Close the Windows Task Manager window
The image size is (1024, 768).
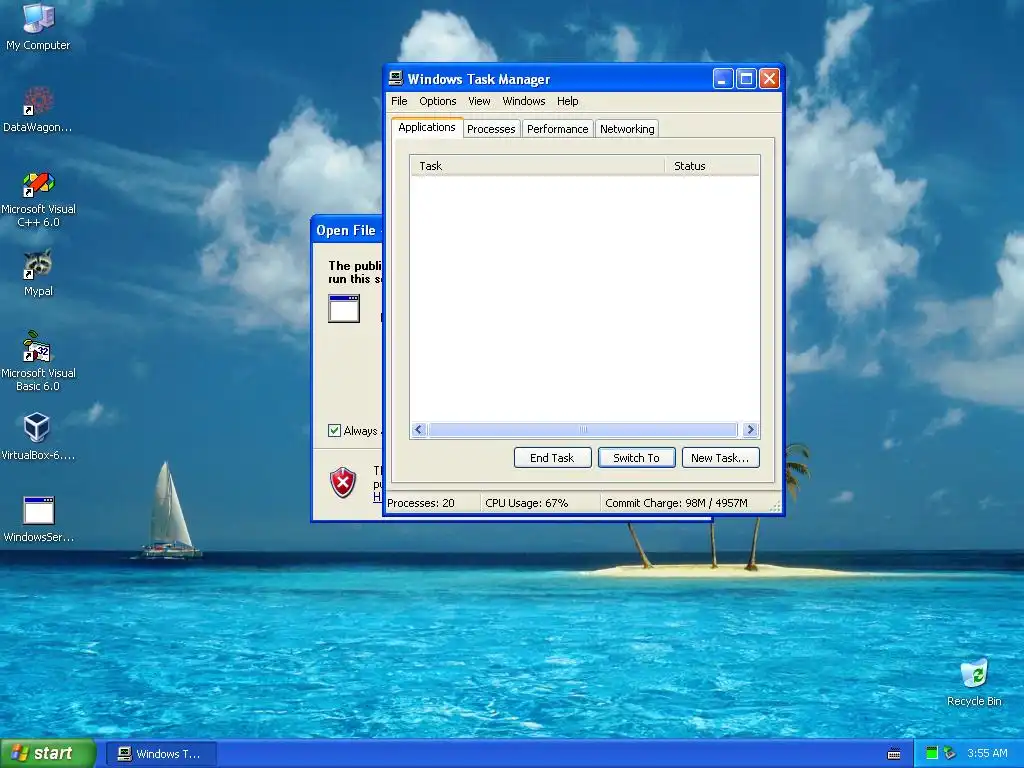pyautogui.click(x=769, y=79)
